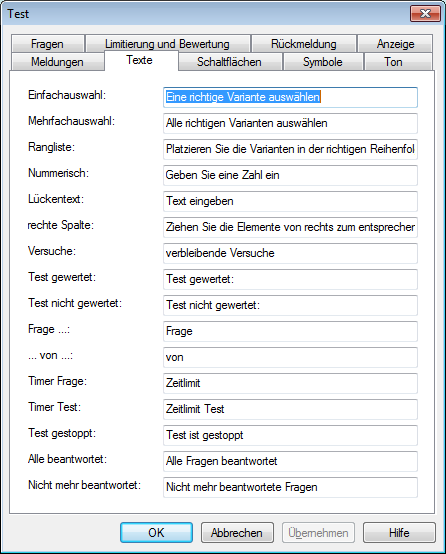Cancel with the Abbrechen button
The width and height of the screenshot is (446, 554).
tap(237, 532)
